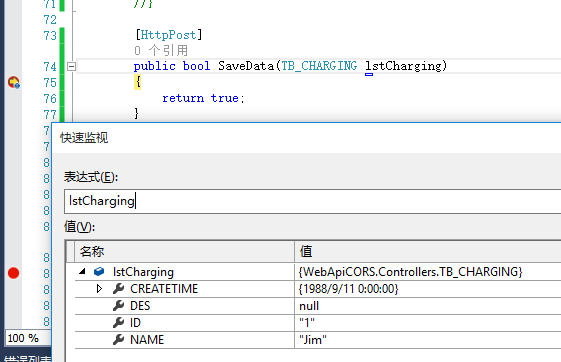Click the wrench icon beside CREATETIME
The width and height of the screenshot is (561, 362).
118,288
